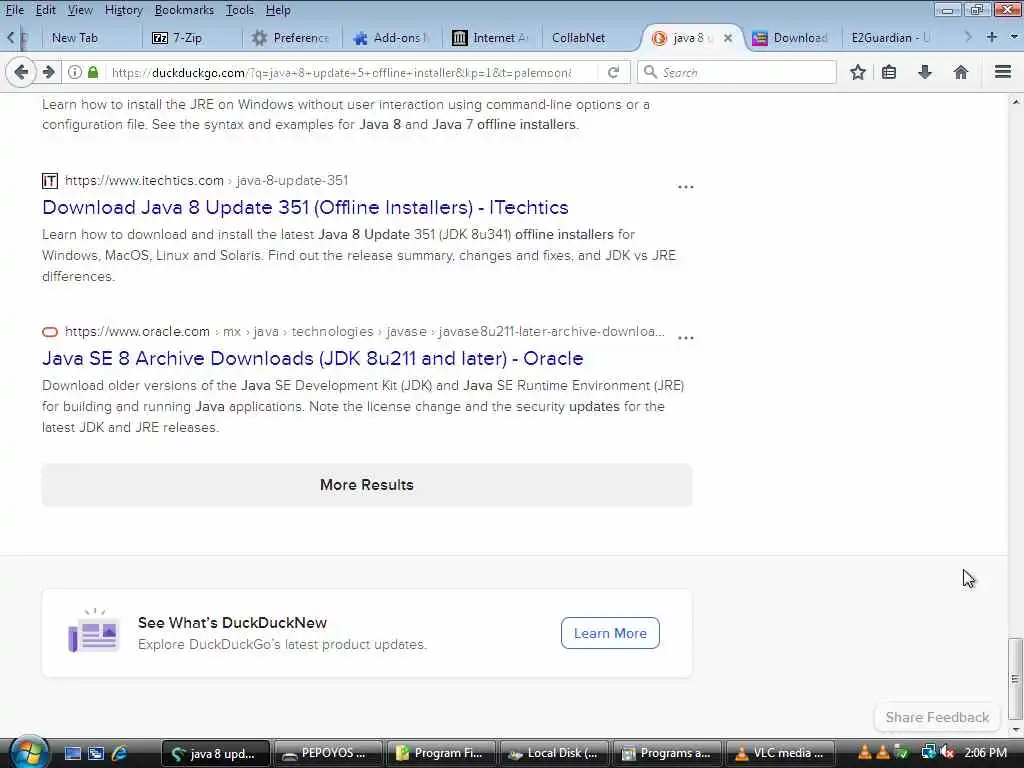1024x768 pixels.
Task: Click the Learn More button
Action: pos(610,633)
